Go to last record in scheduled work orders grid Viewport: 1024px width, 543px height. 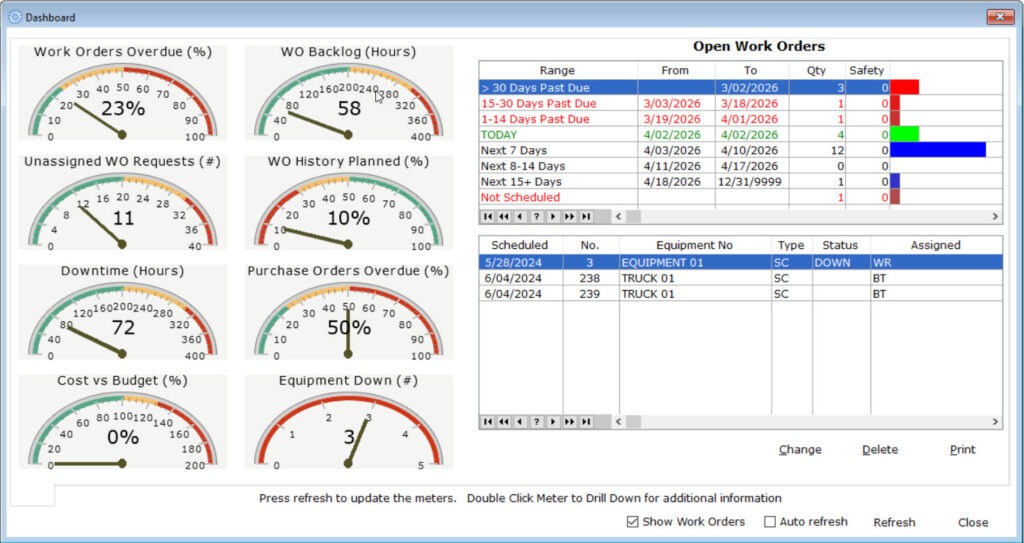(586, 422)
